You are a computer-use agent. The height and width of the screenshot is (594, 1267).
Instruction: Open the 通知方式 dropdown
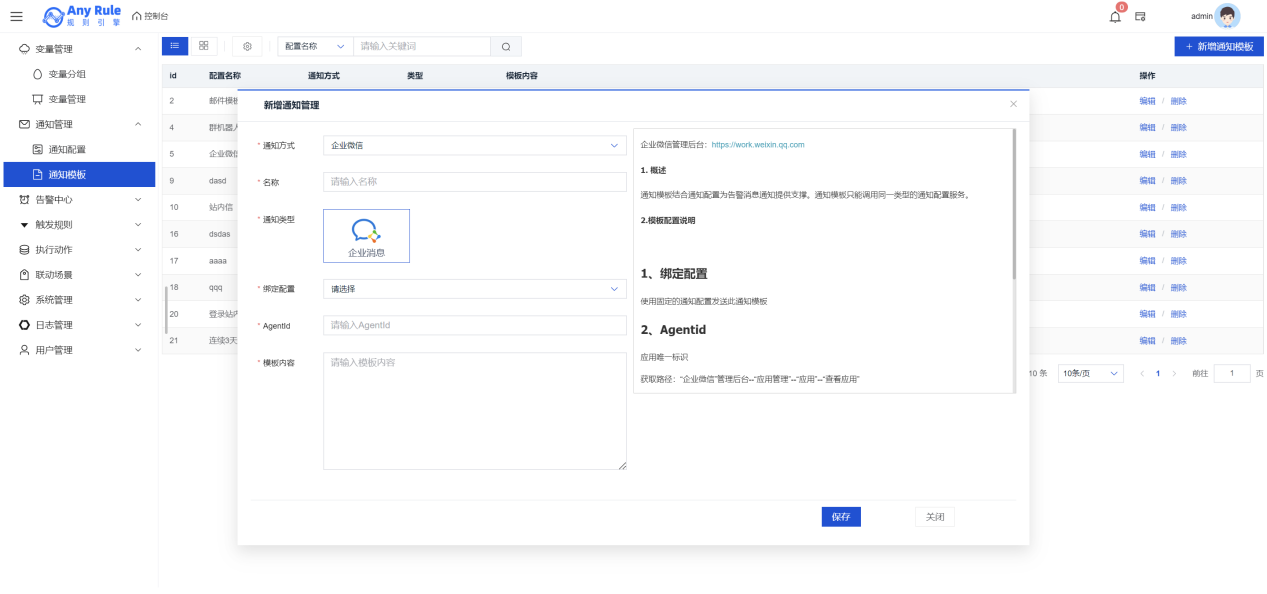474,145
